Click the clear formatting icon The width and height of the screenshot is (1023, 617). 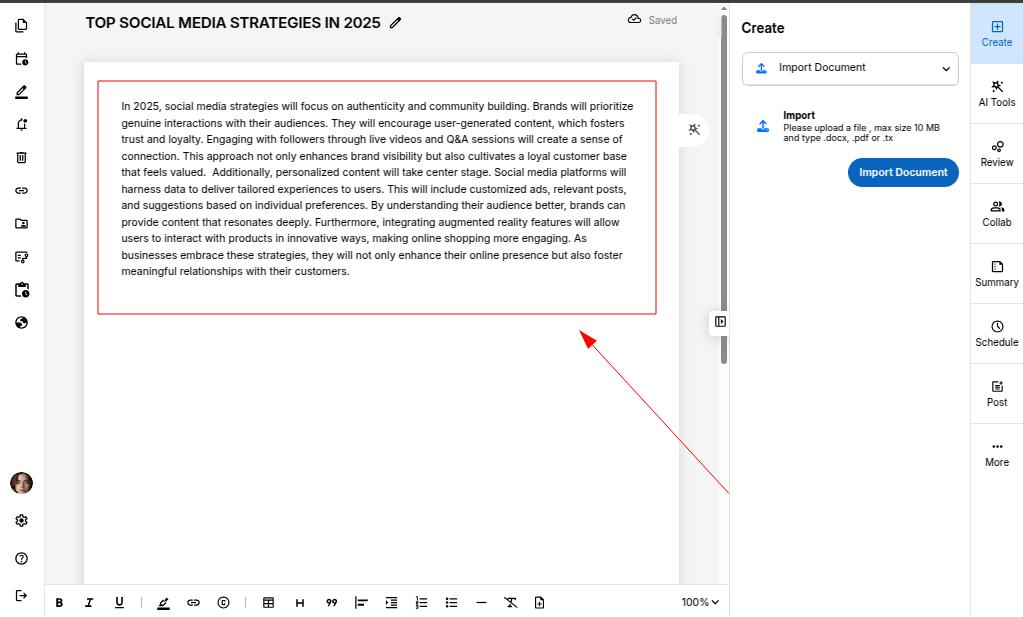(510, 603)
